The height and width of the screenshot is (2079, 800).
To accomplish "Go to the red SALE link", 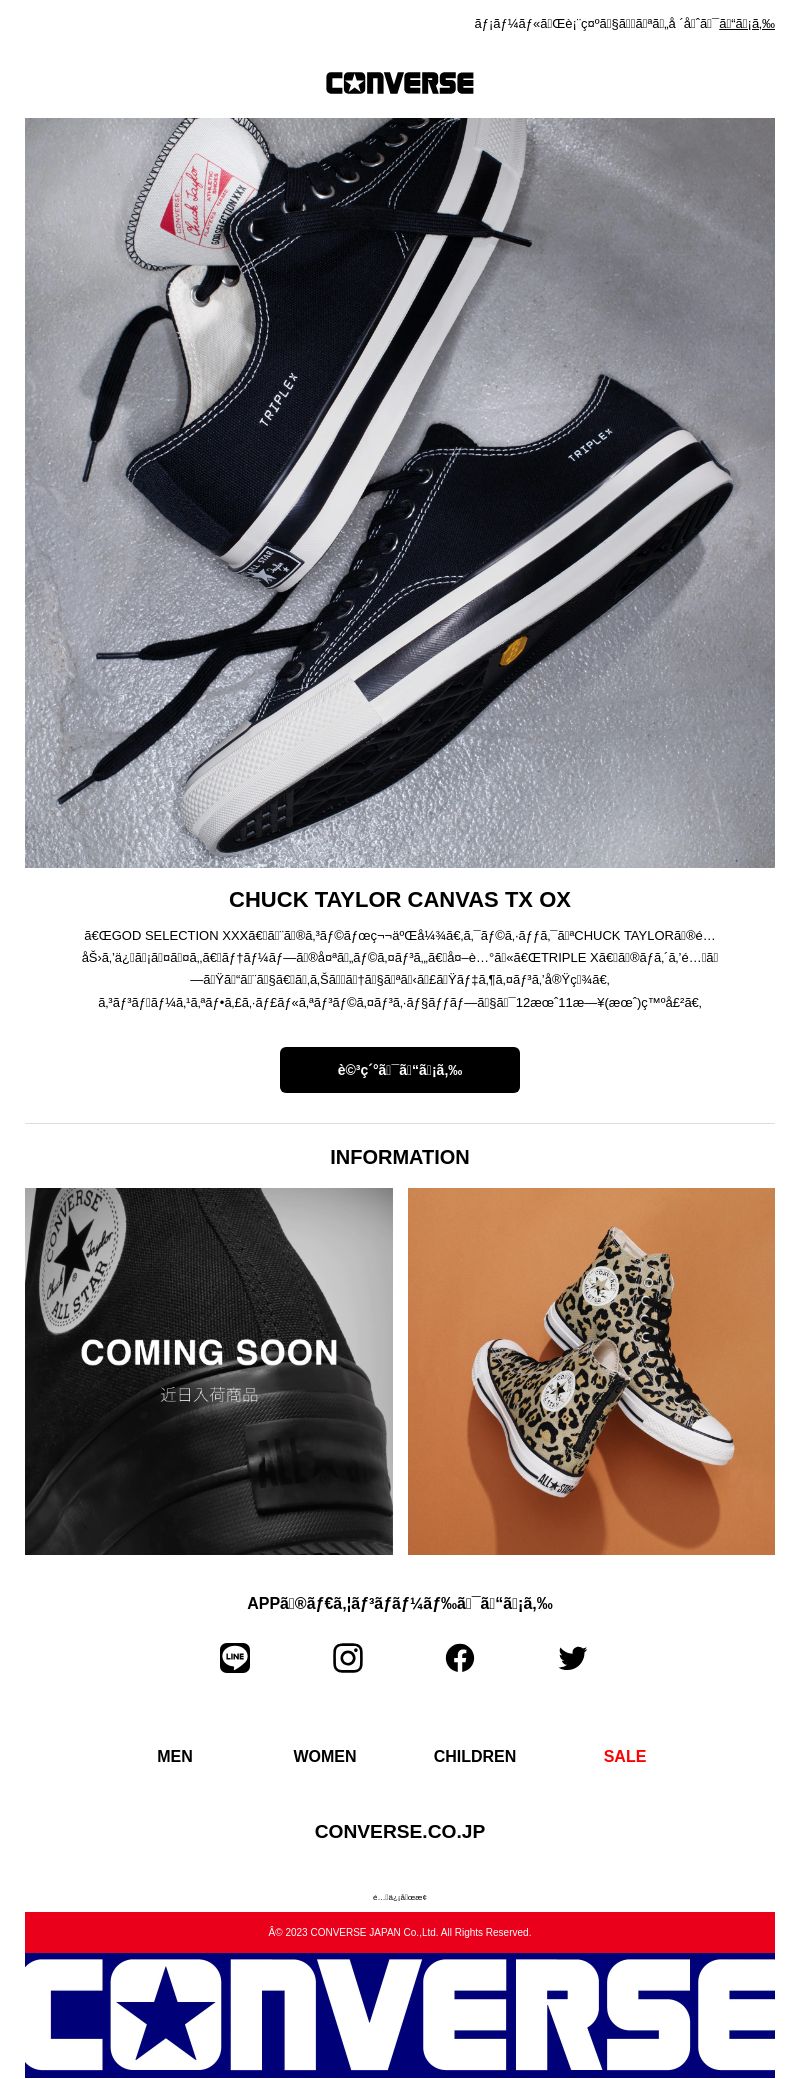I will [x=625, y=1756].
